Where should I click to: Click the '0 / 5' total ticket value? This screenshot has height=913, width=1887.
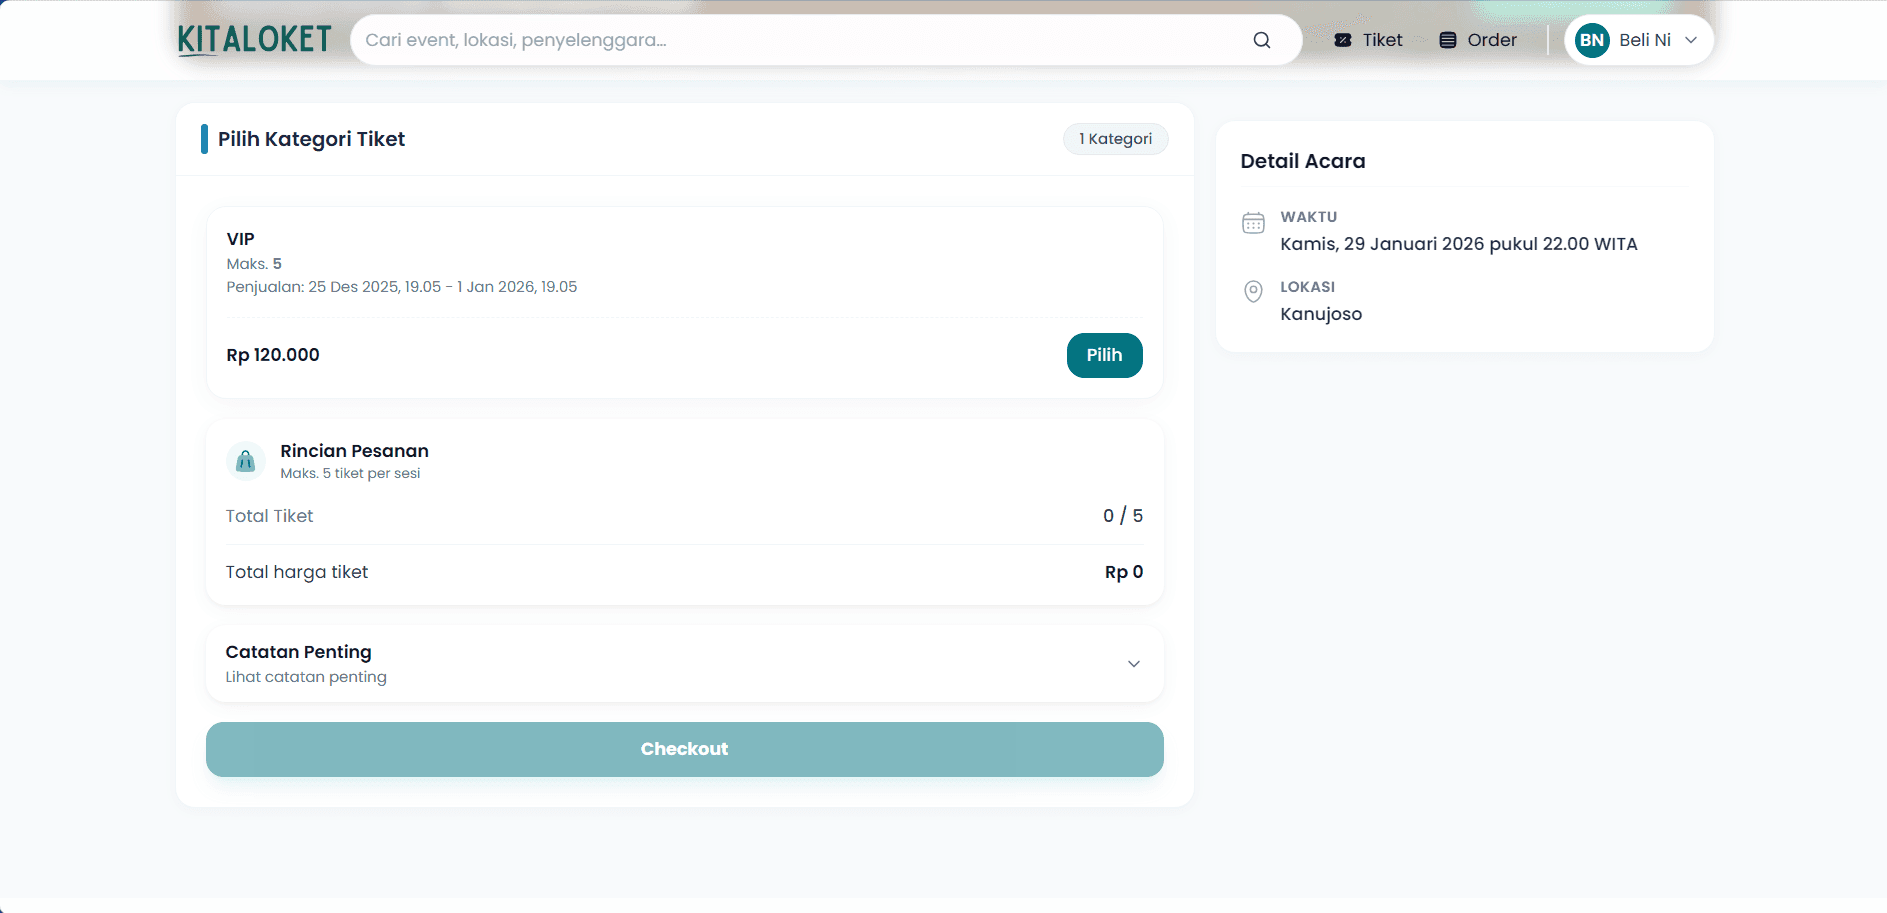1123,516
